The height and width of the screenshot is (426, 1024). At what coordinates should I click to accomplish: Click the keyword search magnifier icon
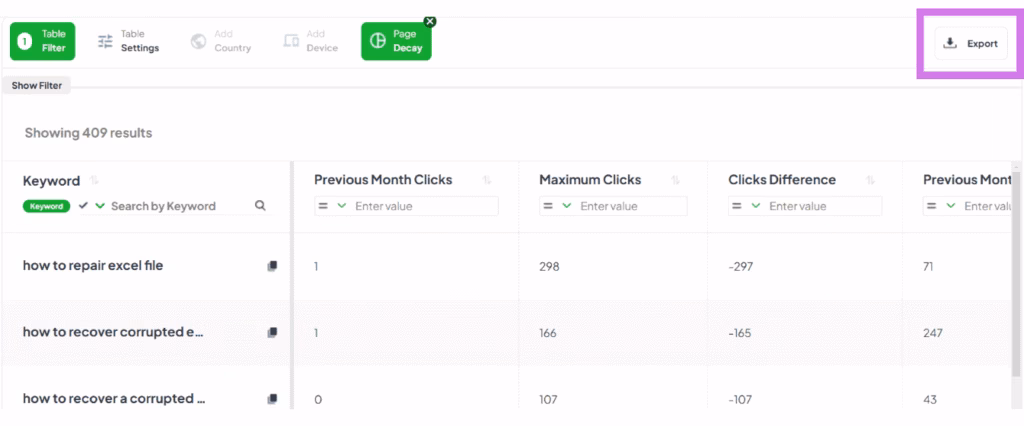point(260,206)
